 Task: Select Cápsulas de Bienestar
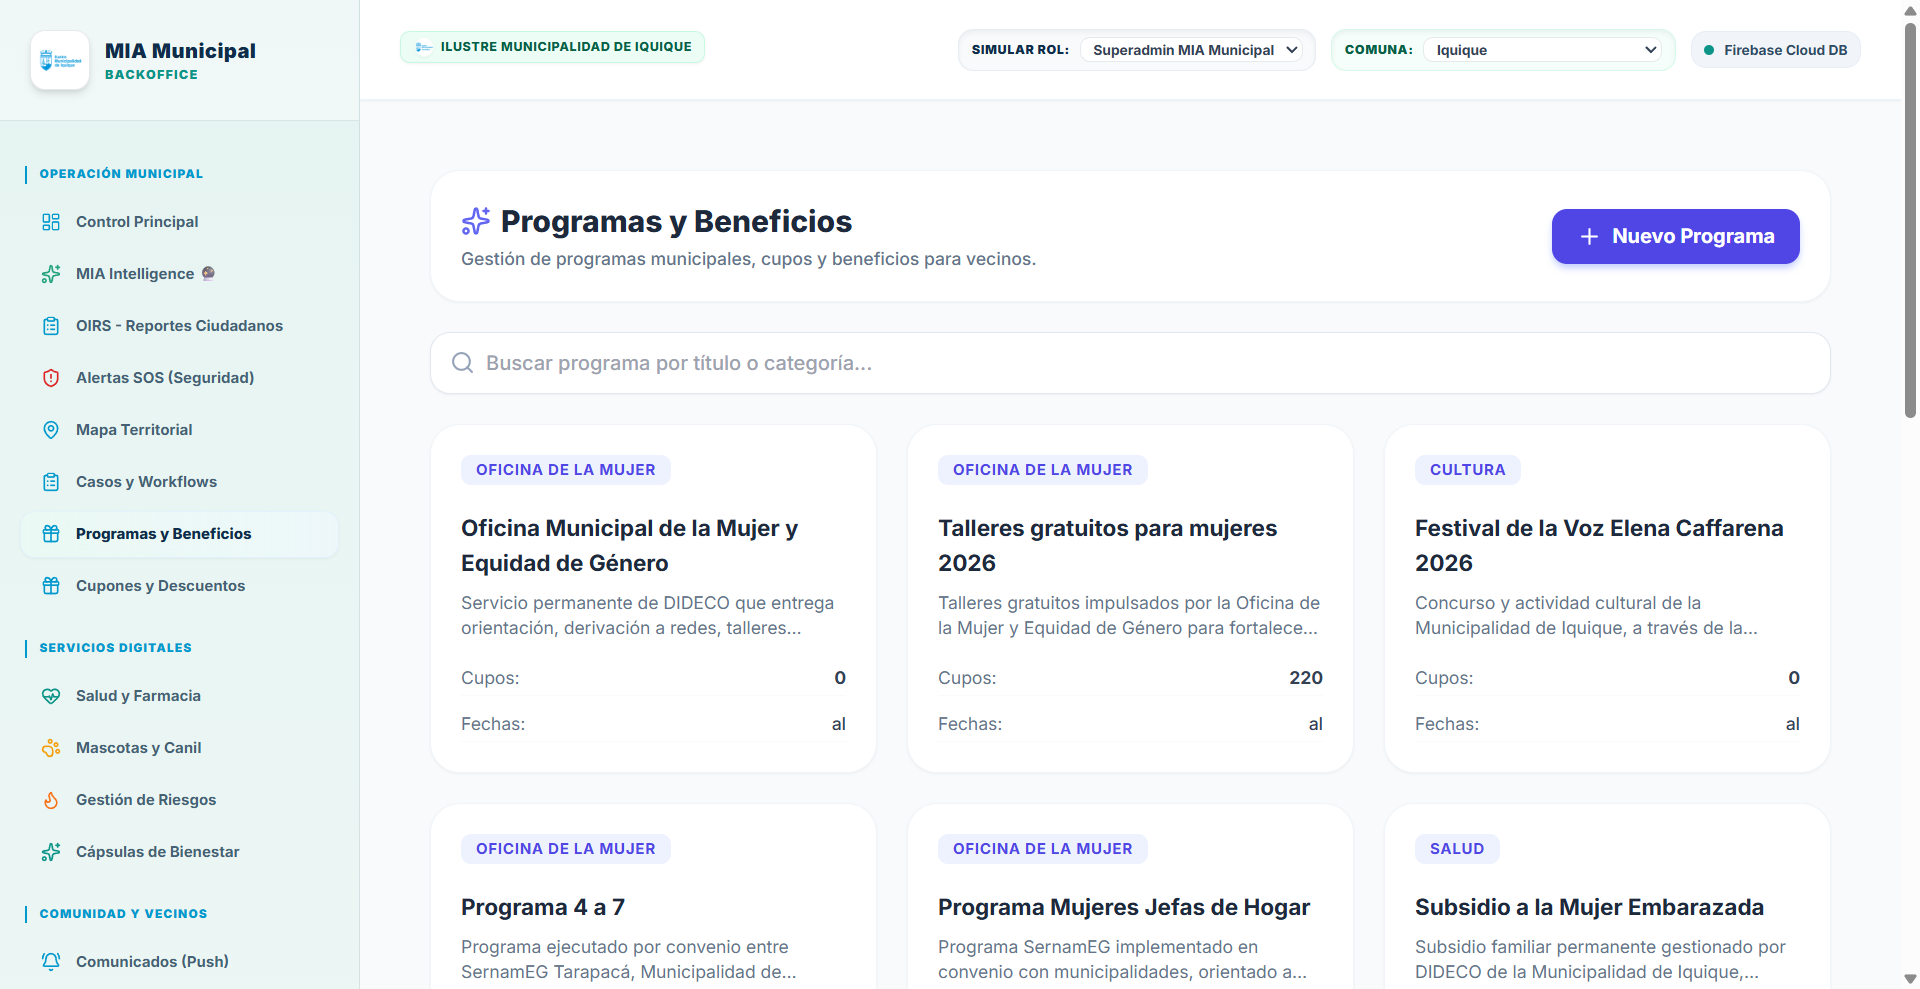click(180, 852)
